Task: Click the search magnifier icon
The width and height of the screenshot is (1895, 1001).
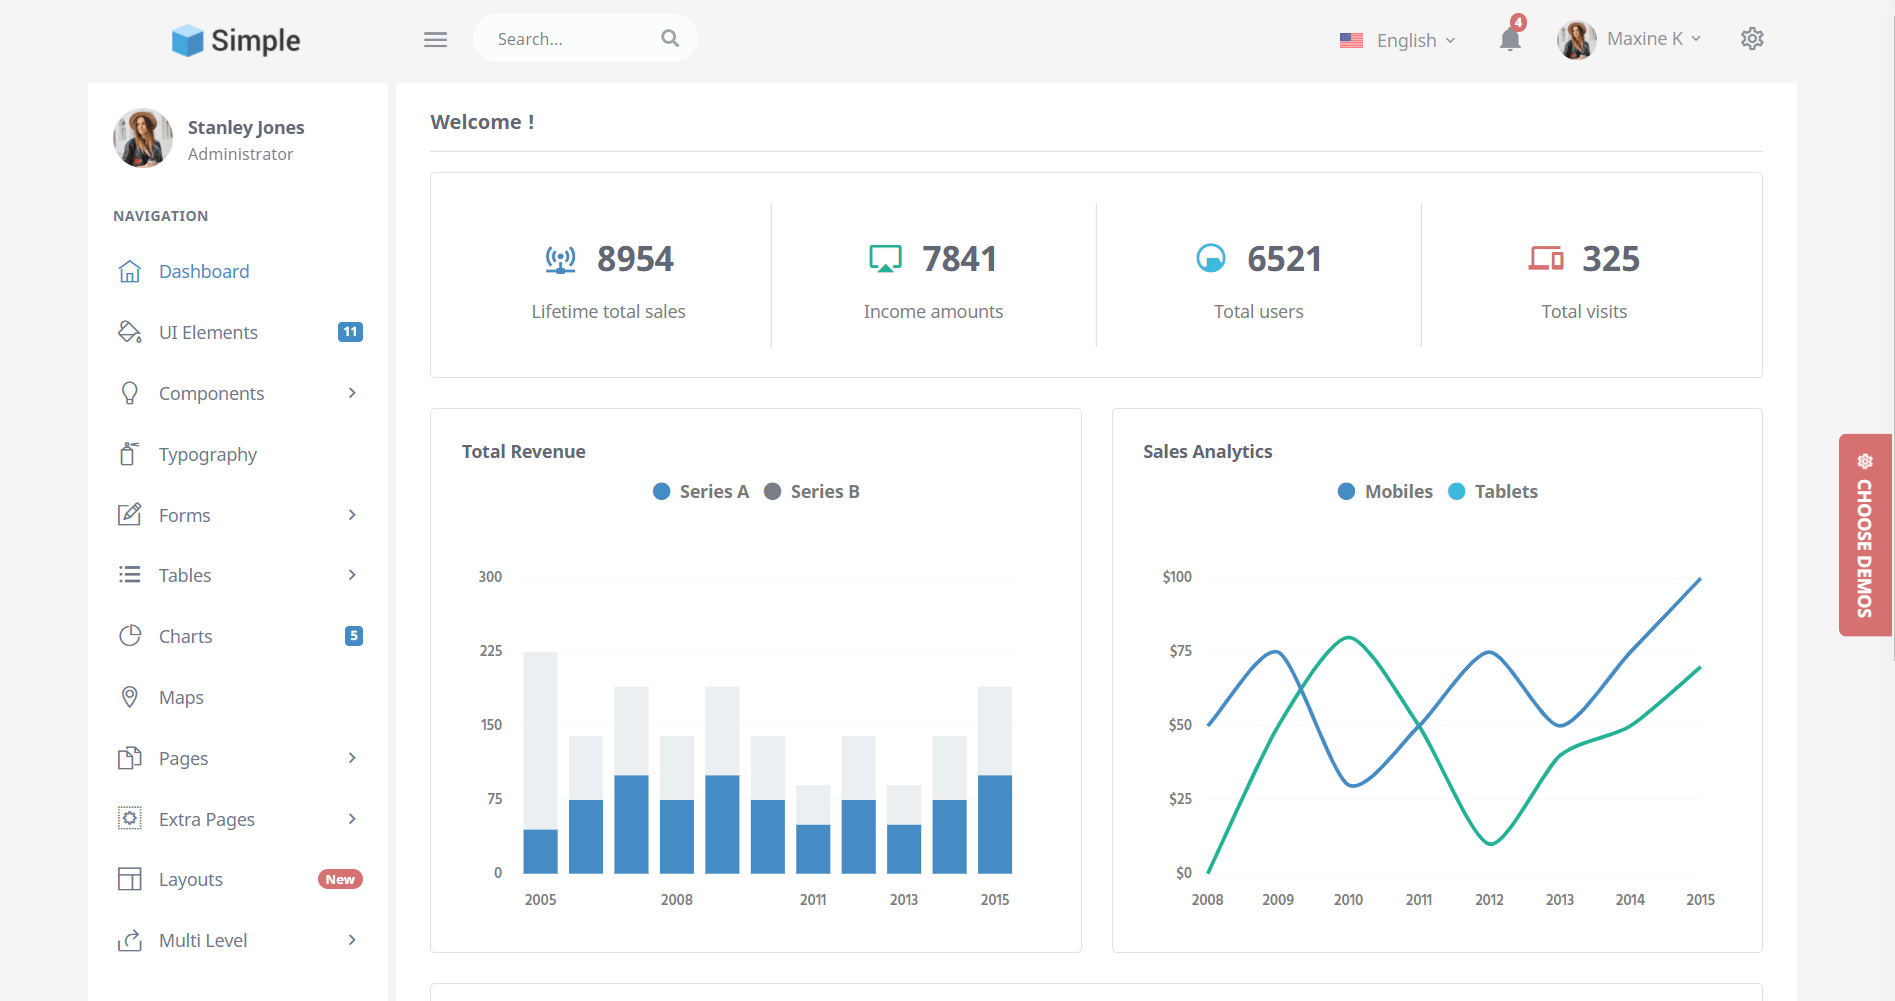Action: click(x=670, y=38)
